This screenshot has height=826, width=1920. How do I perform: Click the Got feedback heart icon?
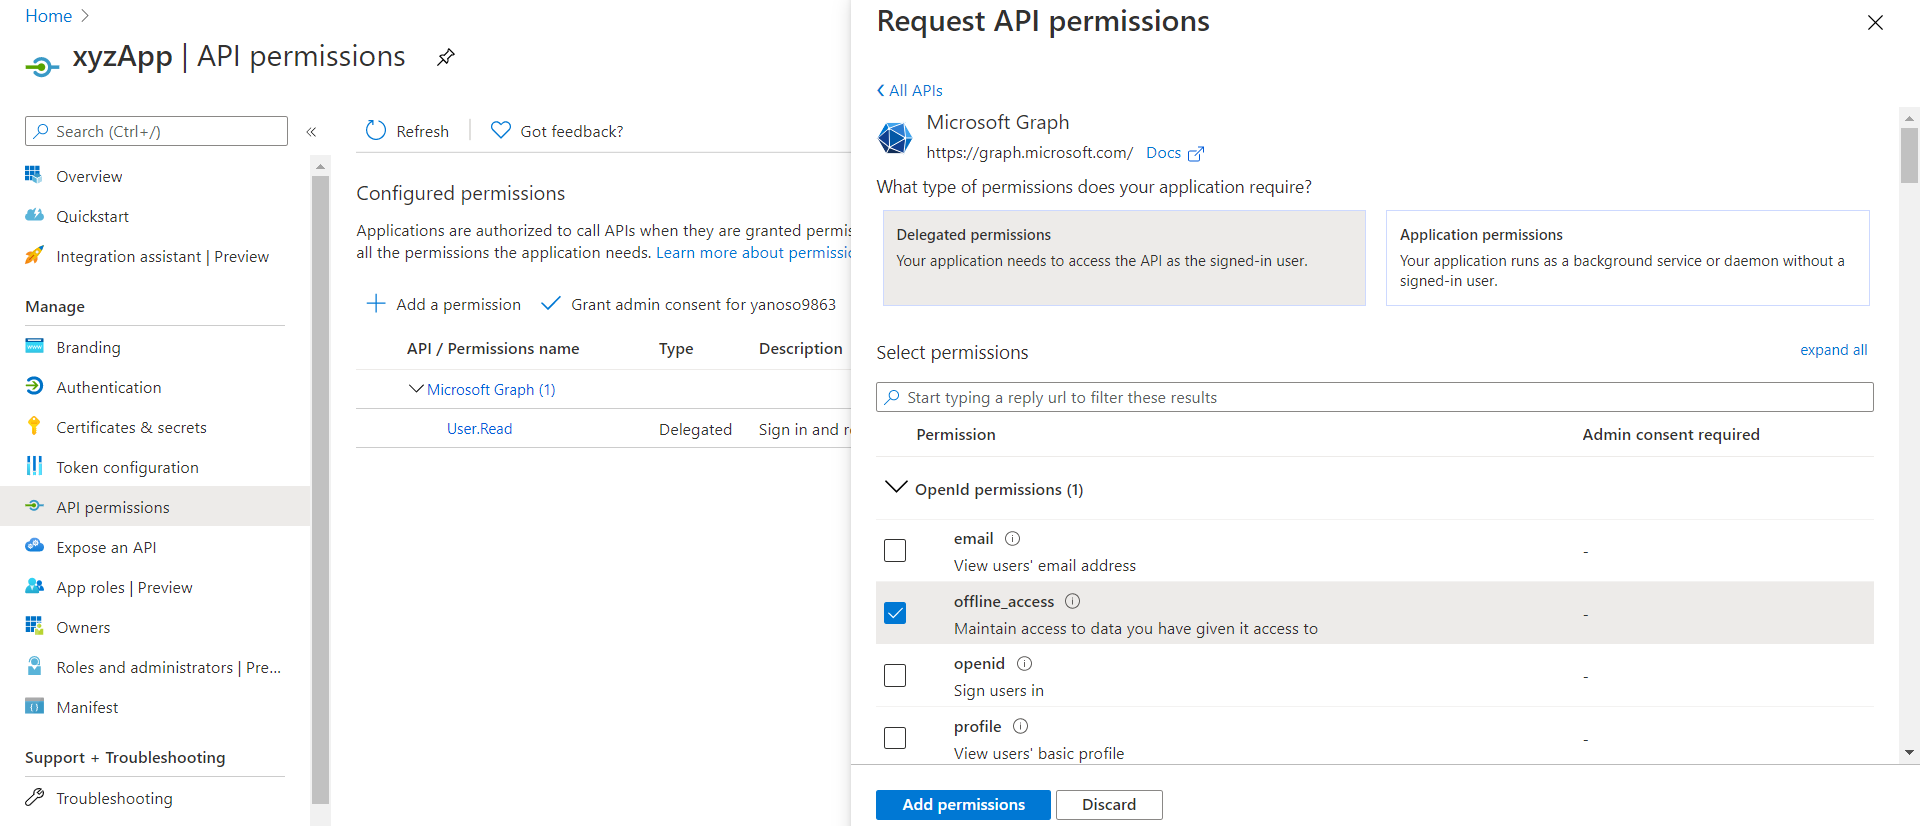(x=501, y=130)
